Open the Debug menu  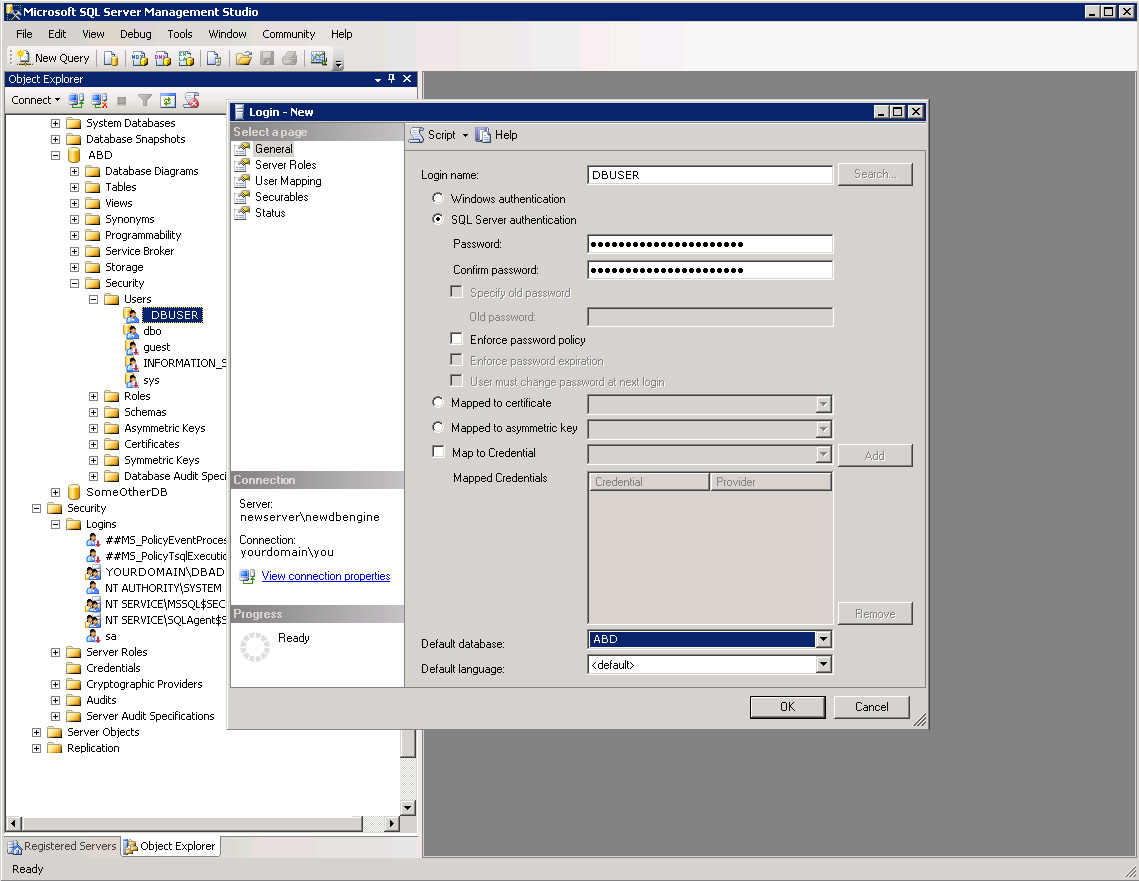point(136,34)
